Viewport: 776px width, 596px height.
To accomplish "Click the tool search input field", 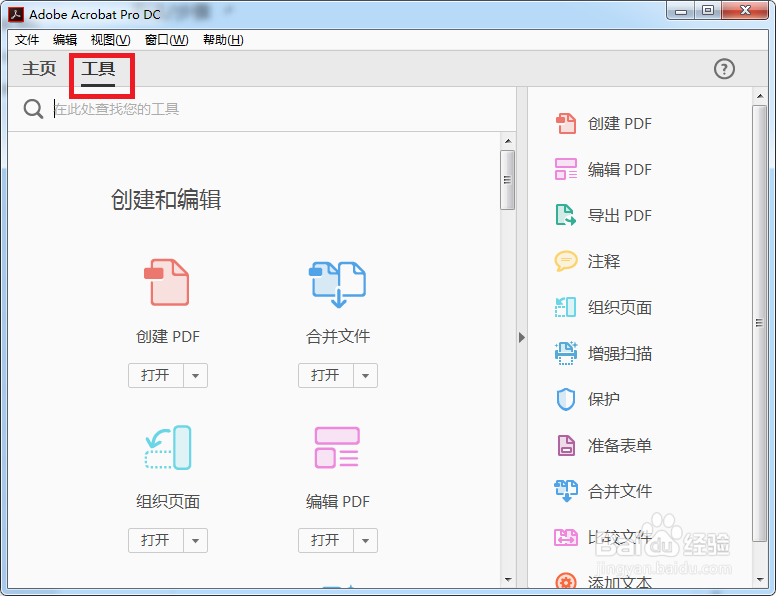I will point(282,109).
